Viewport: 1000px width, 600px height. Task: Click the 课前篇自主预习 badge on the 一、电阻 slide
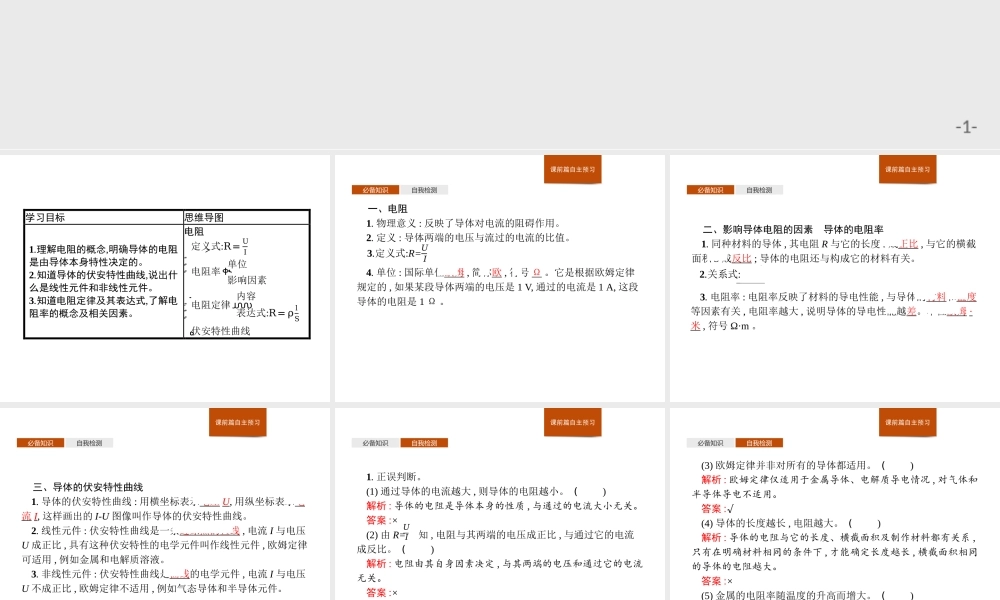click(x=572, y=169)
